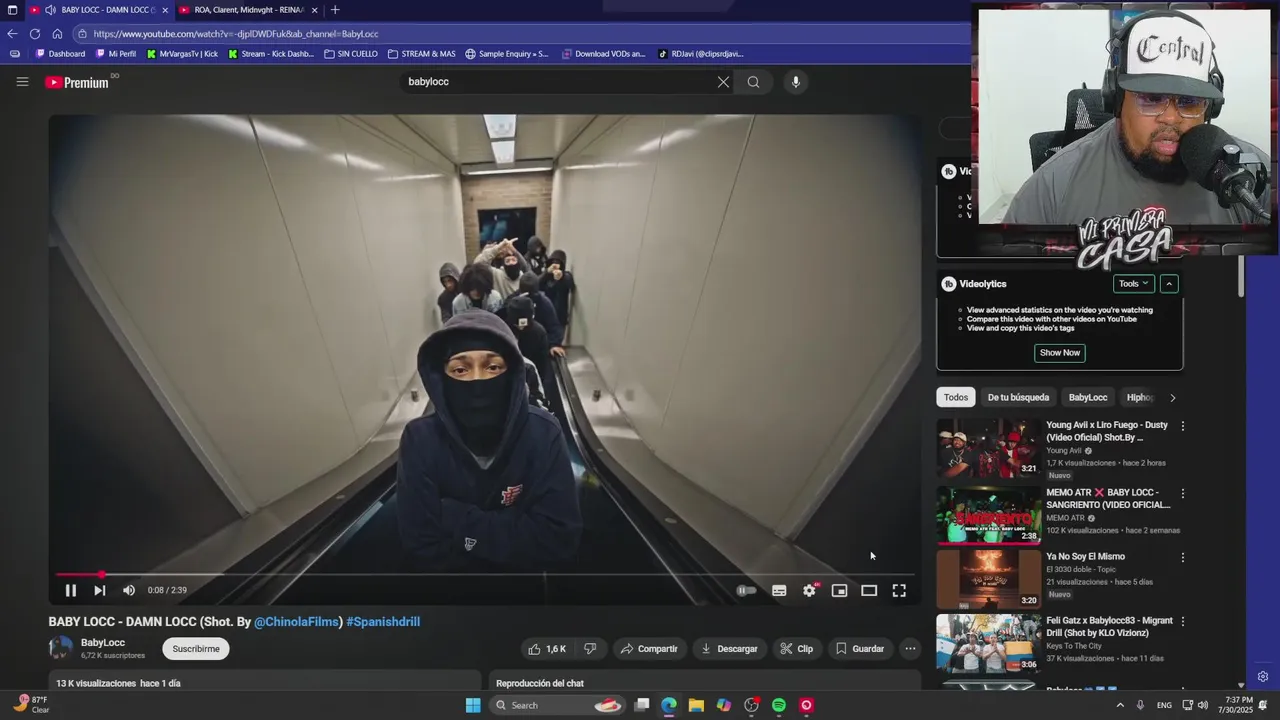The image size is (1280, 720).
Task: Select the BabyLocc filter chip
Action: 1088,397
